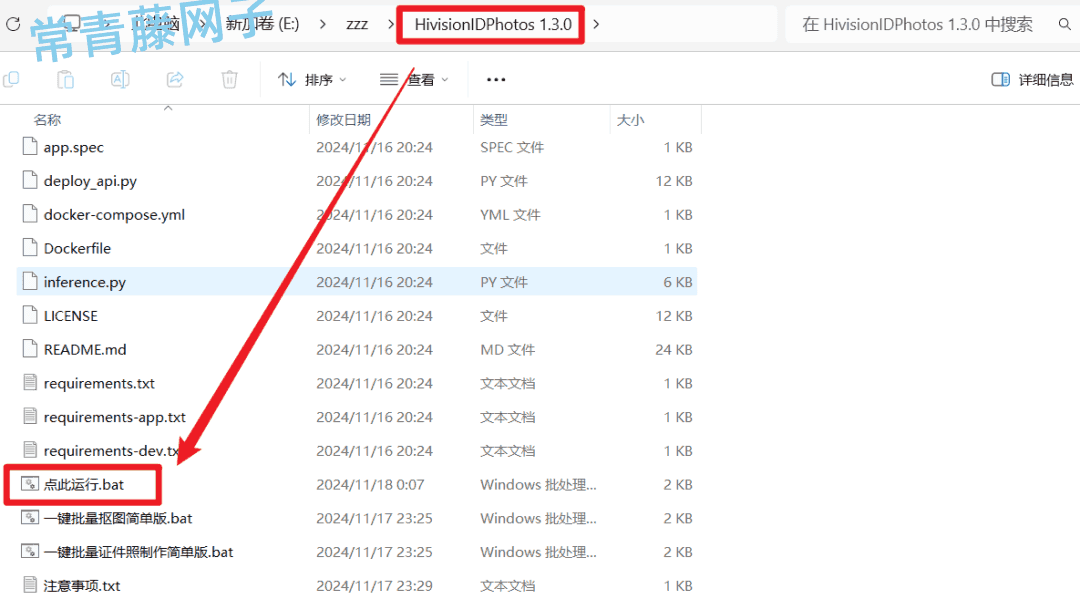Screen dimensions: 1080x599
Task: Click the MD 文件 type cell
Action: tap(508, 350)
